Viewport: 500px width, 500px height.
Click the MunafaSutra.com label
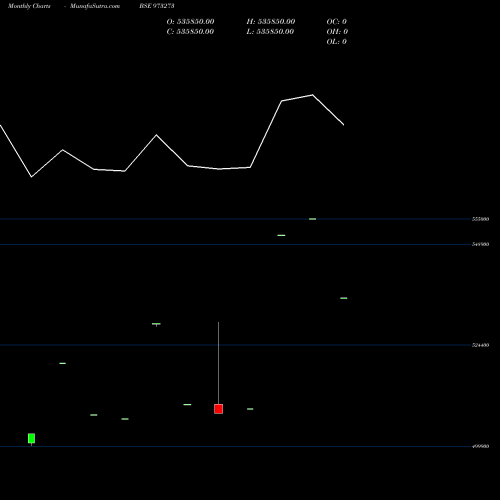(x=95, y=6)
